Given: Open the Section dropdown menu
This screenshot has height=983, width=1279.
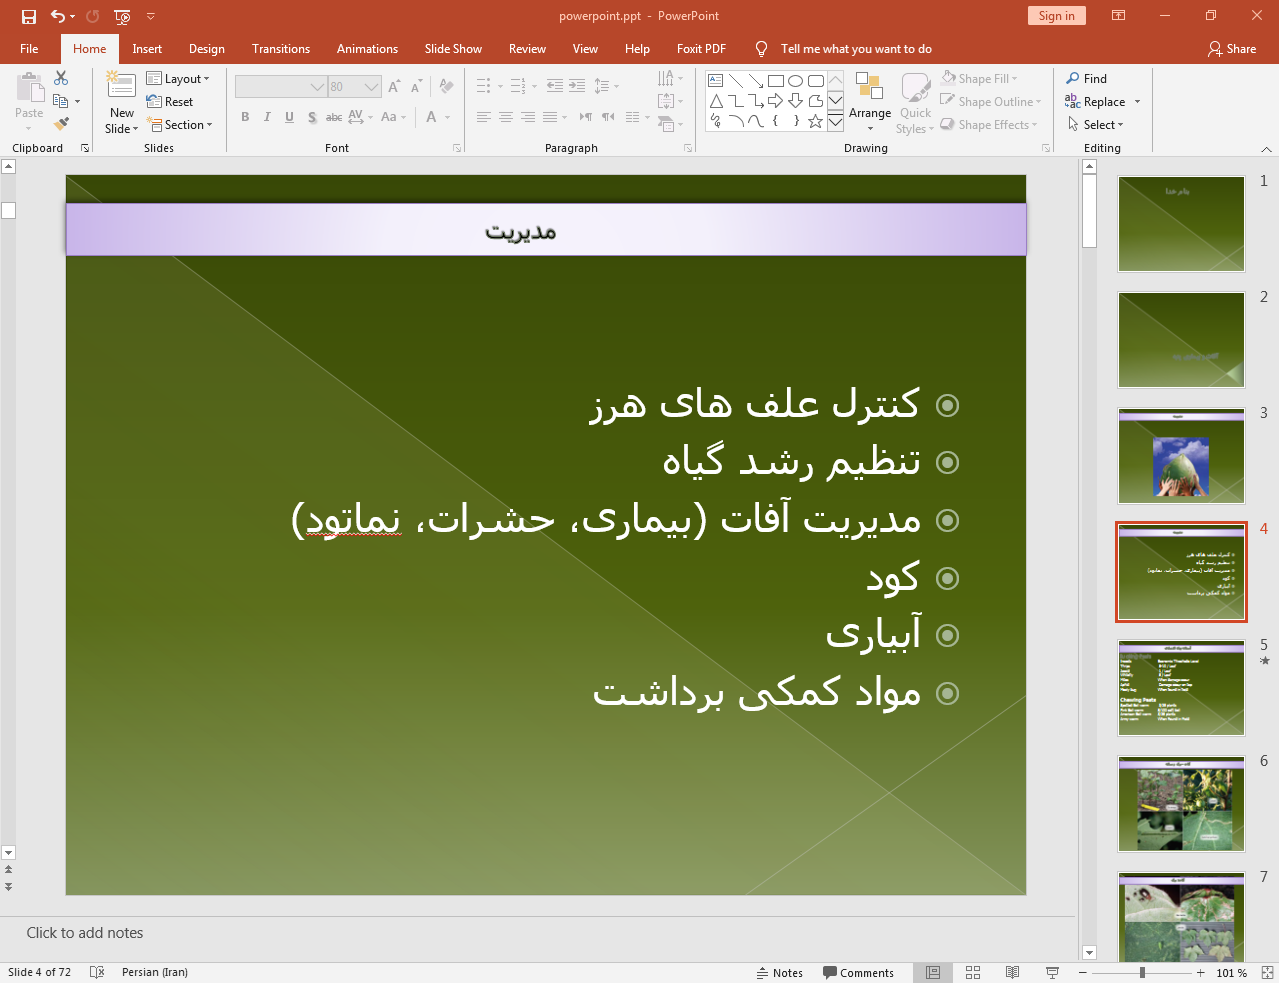Looking at the screenshot, I should [x=180, y=125].
